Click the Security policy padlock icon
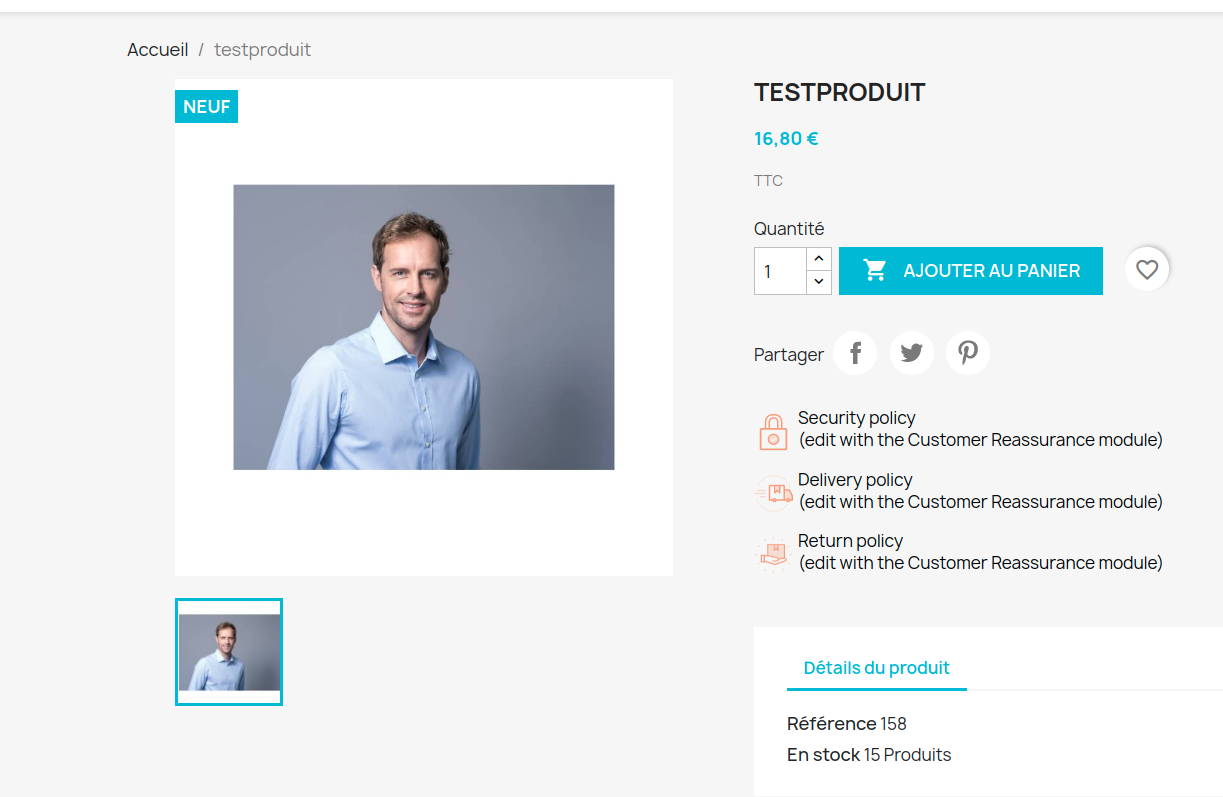 (x=772, y=428)
